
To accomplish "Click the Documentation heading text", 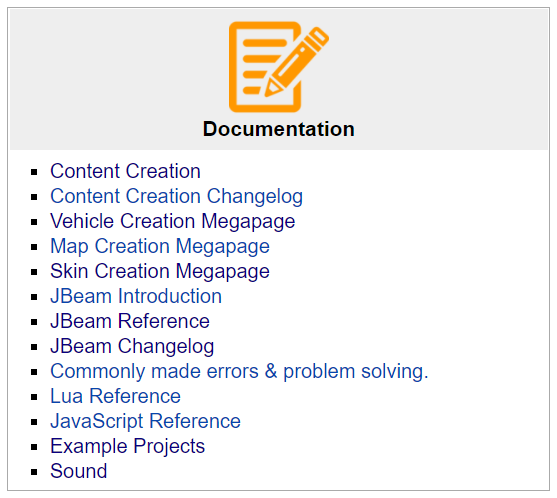I will click(278, 129).
